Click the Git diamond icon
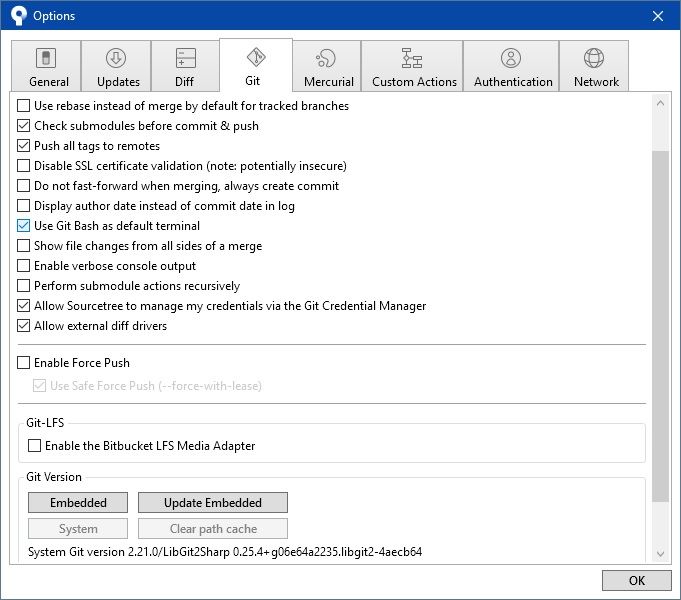This screenshot has width=681, height=600. [256, 57]
